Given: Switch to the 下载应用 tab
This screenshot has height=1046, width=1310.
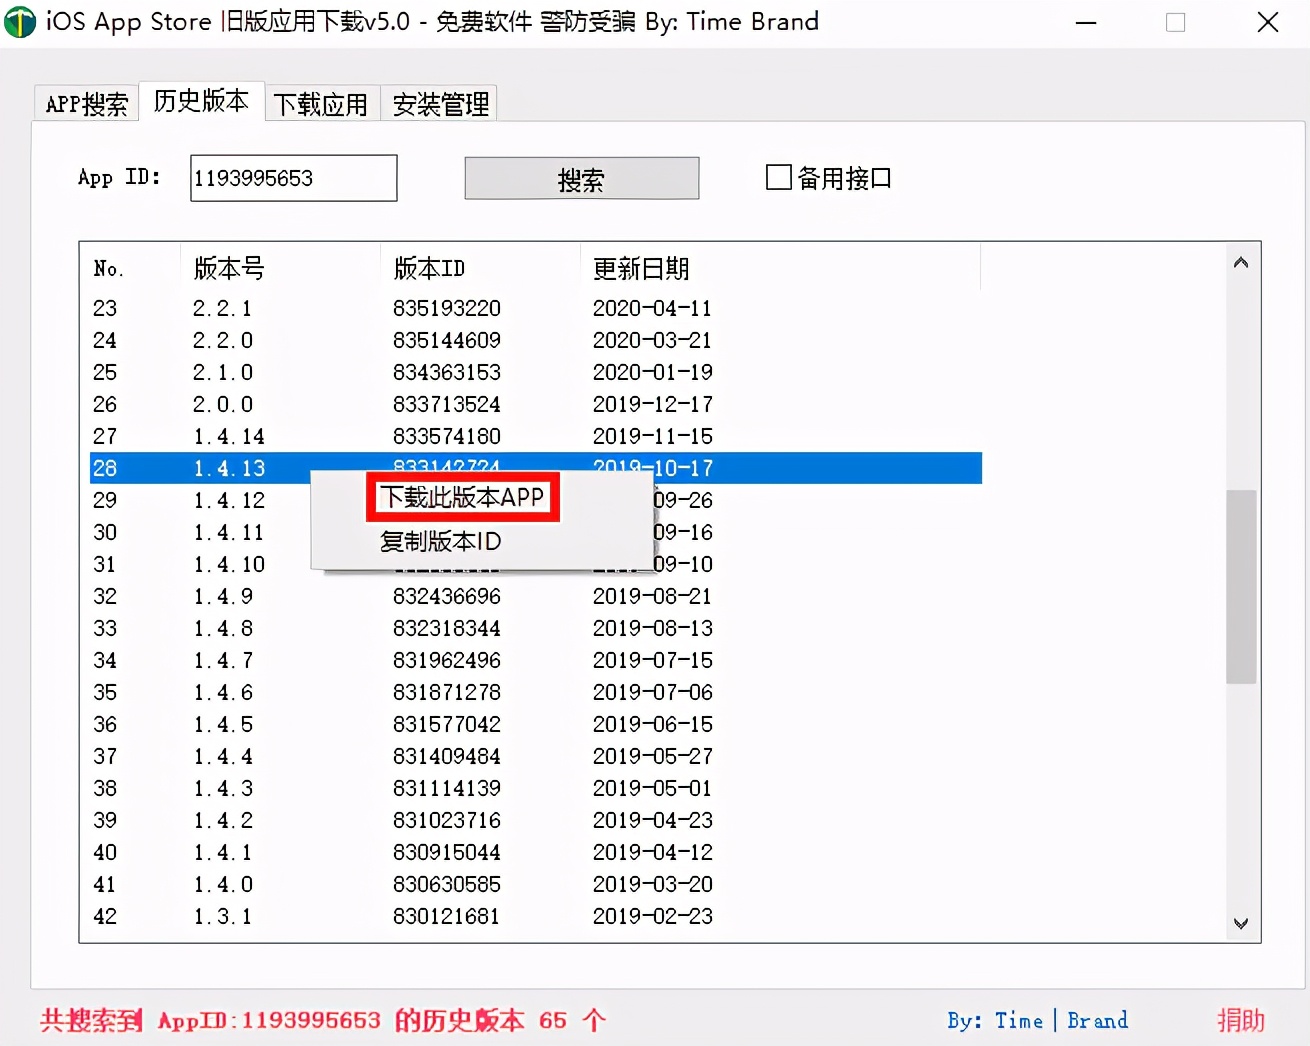Looking at the screenshot, I should [x=321, y=102].
